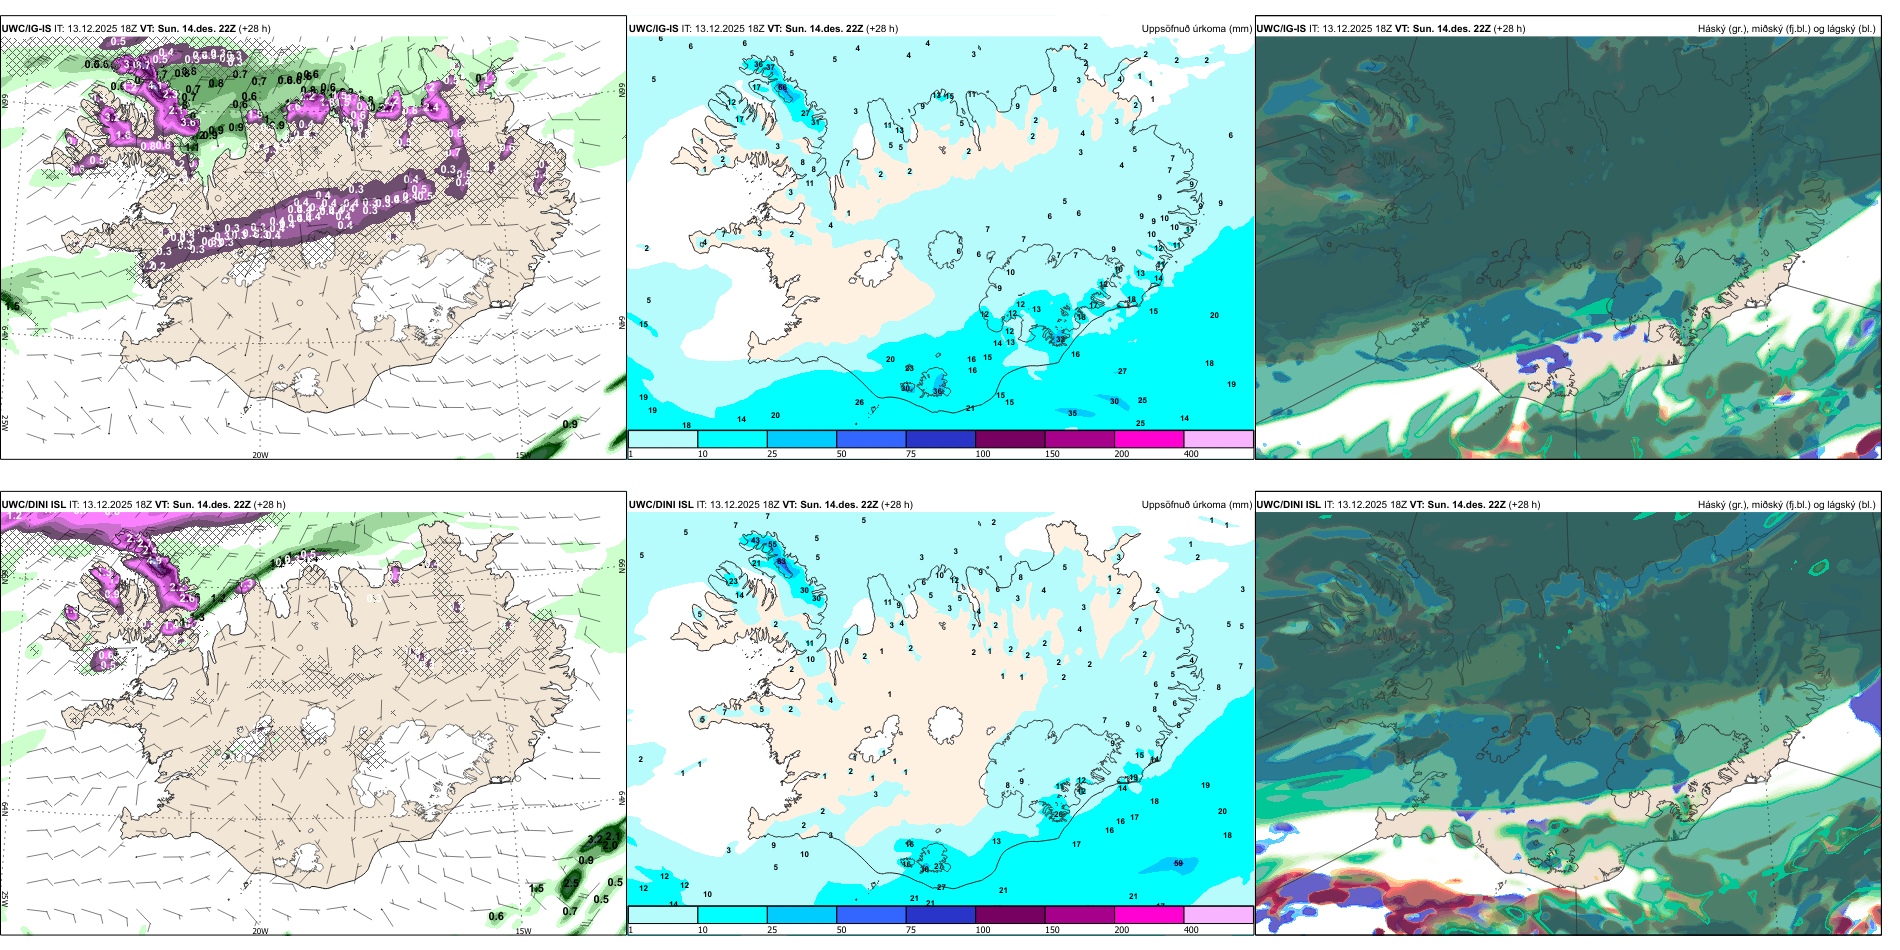Viewport: 1900px width, 950px height.
Task: Pick the 200–400 mm swatch in UWC/IG-IS legend
Action: coord(1149,439)
